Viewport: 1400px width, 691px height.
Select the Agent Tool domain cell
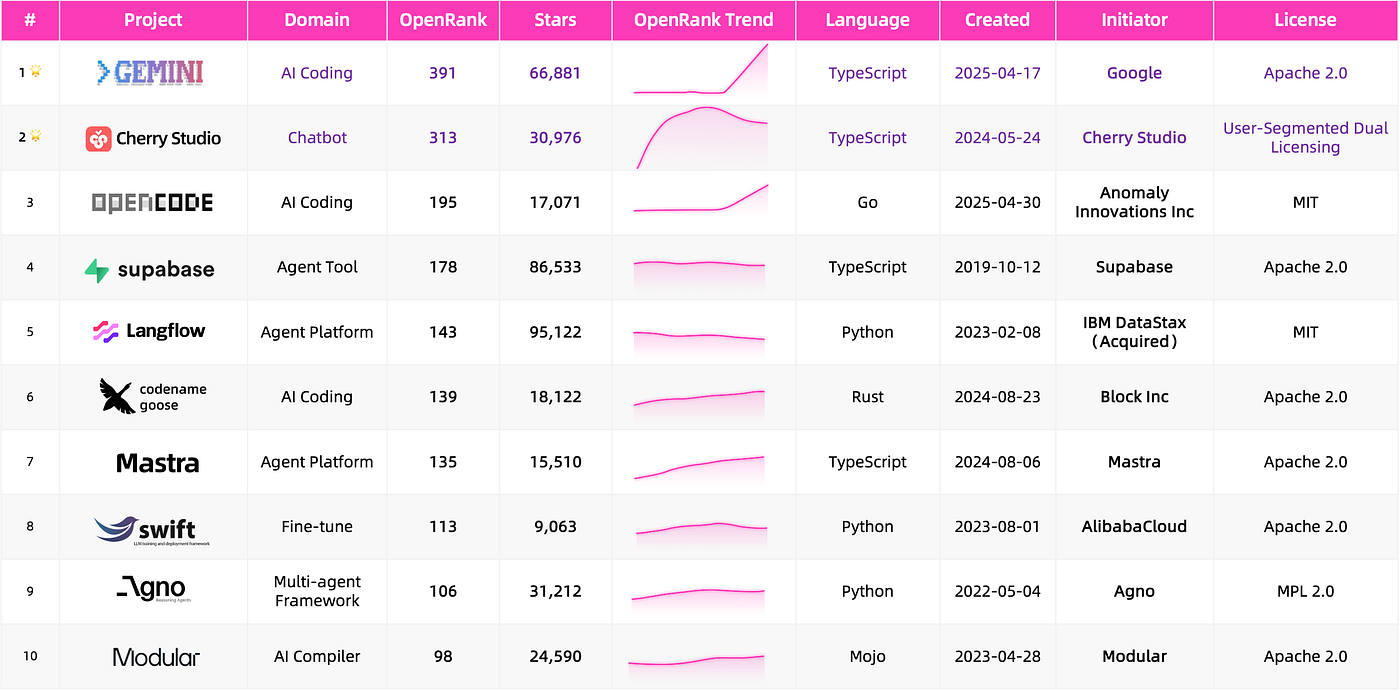317,267
